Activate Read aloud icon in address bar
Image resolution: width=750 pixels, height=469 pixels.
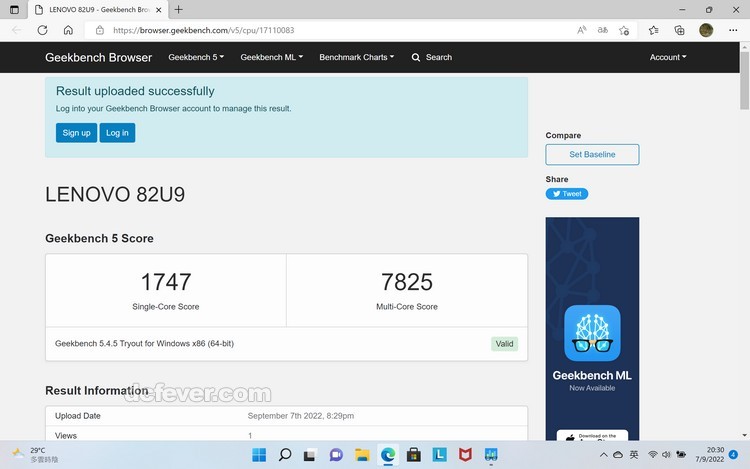pos(582,30)
